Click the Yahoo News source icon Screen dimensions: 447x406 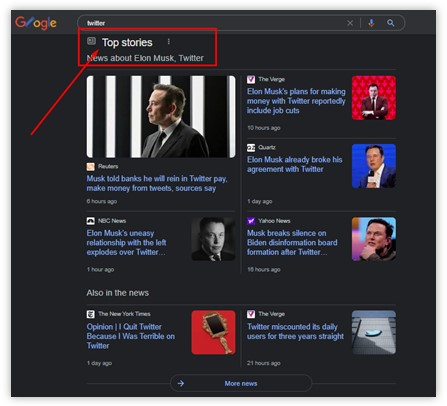click(x=251, y=221)
